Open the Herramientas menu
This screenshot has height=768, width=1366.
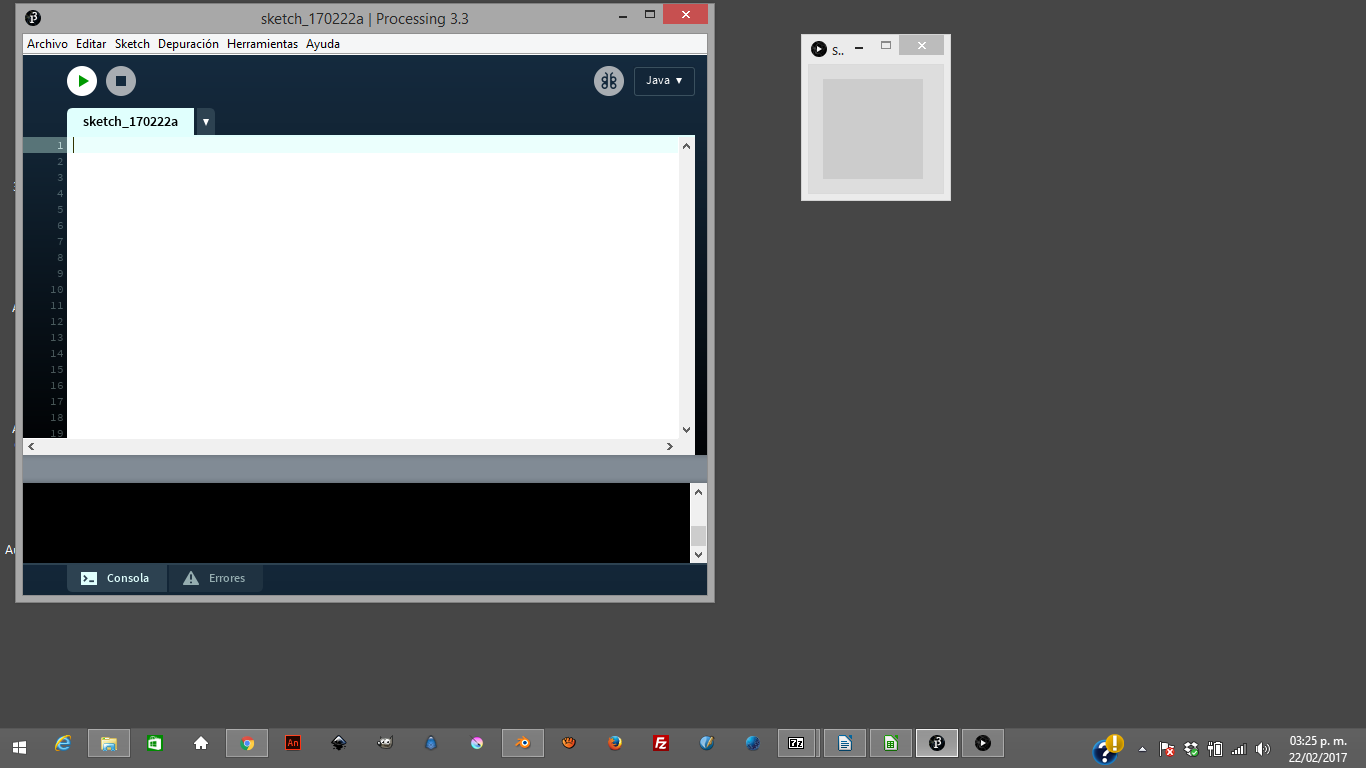click(262, 44)
